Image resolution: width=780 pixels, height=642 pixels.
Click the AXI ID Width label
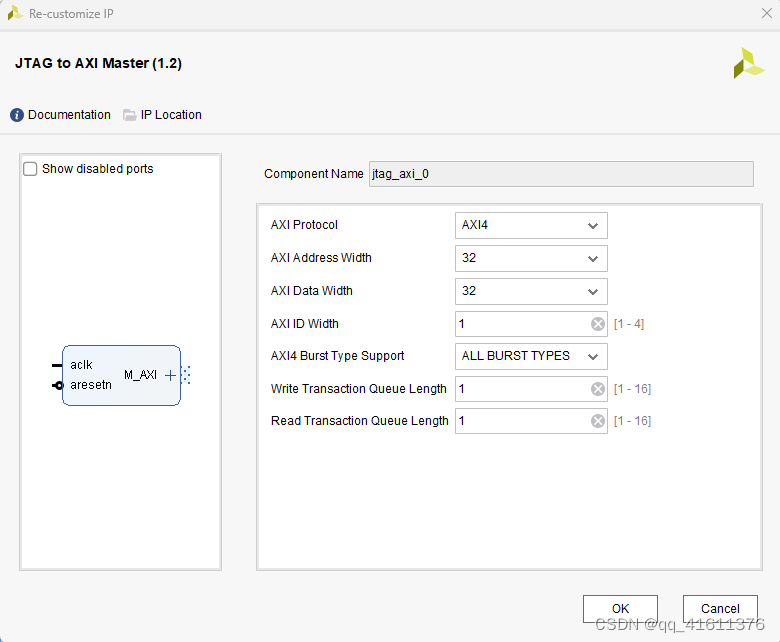point(304,324)
